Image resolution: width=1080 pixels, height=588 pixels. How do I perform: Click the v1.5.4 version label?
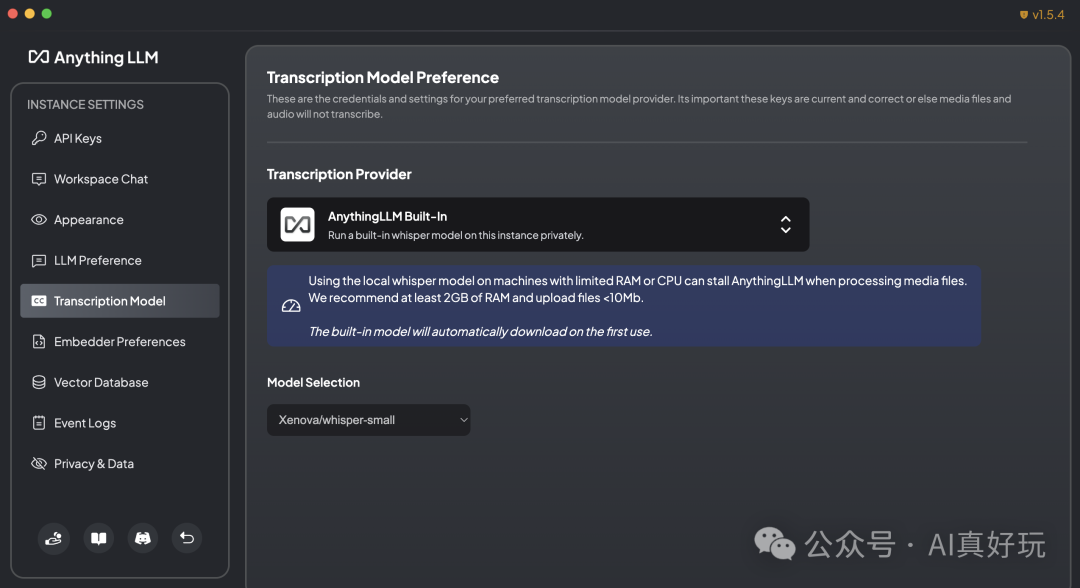click(1047, 14)
